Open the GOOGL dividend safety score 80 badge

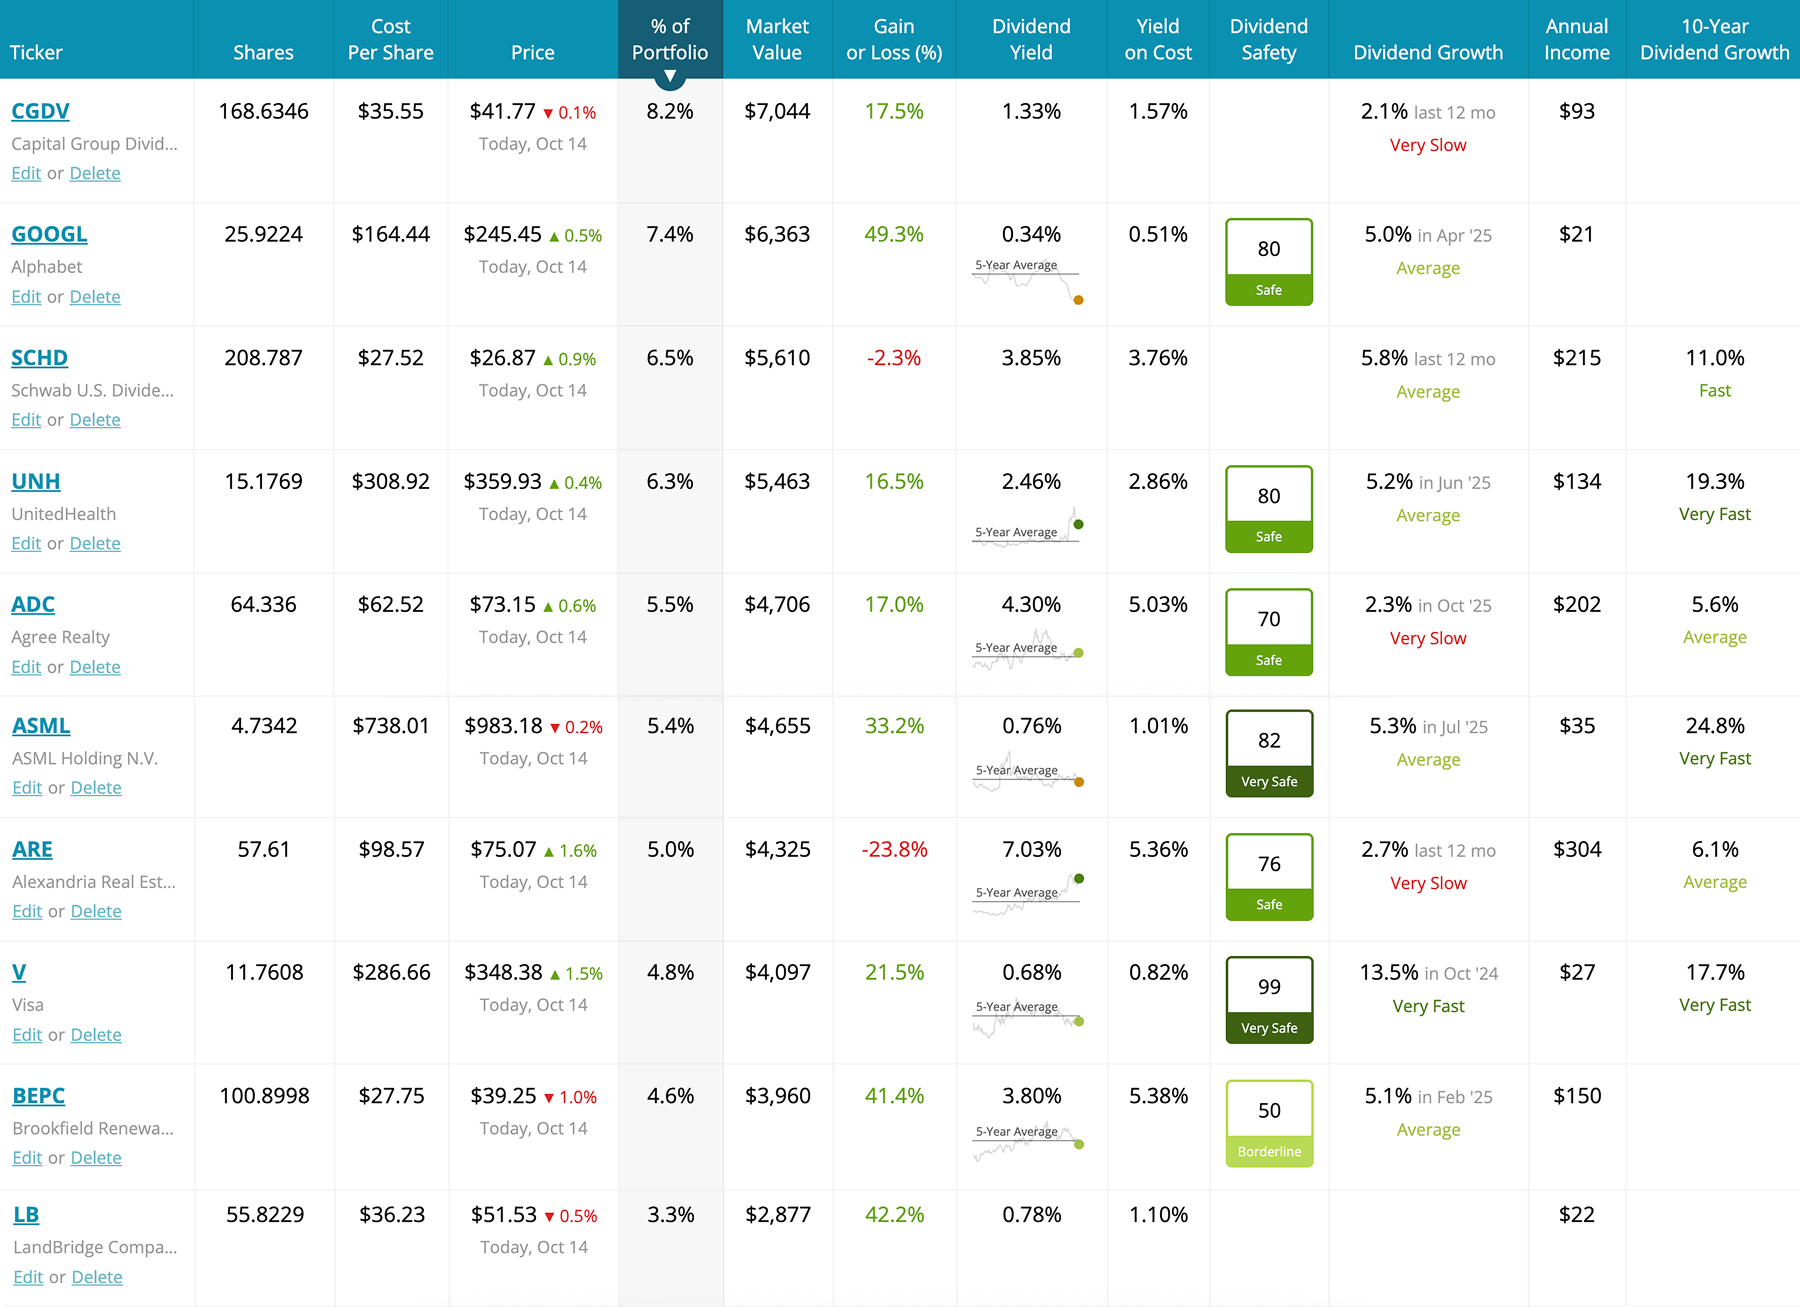pyautogui.click(x=1269, y=262)
